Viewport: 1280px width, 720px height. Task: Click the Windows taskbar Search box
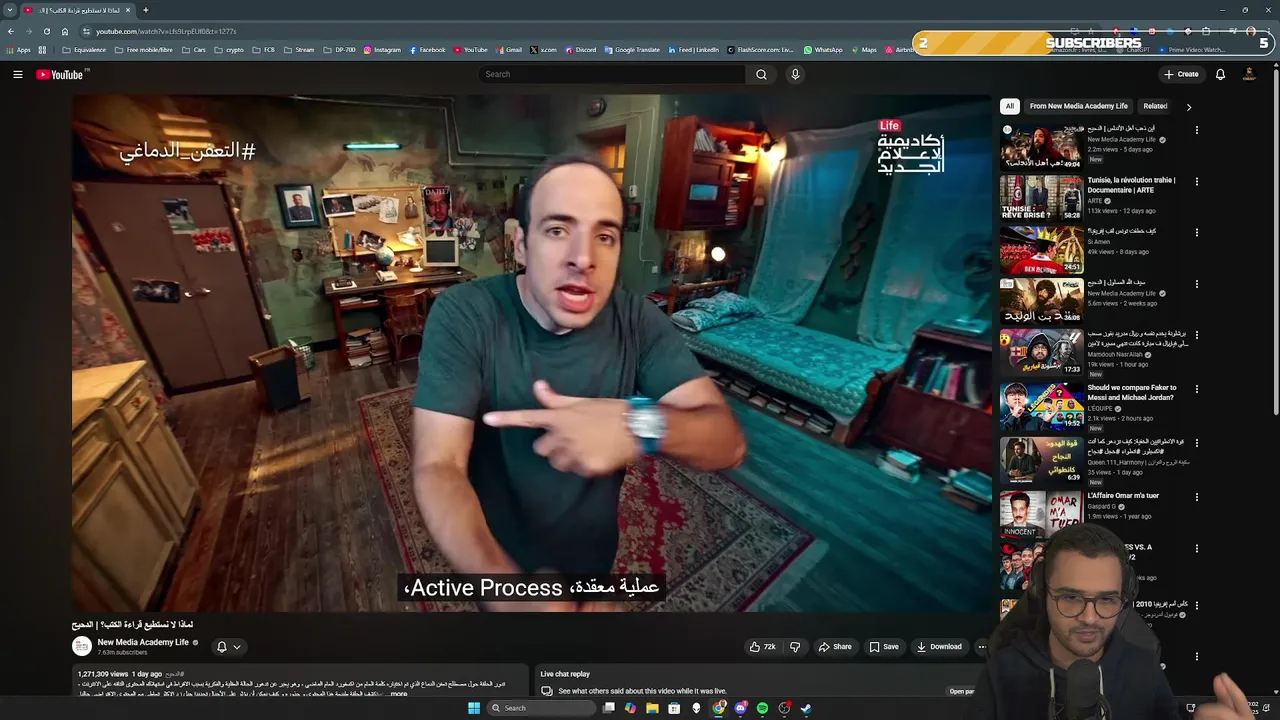[x=539, y=708]
